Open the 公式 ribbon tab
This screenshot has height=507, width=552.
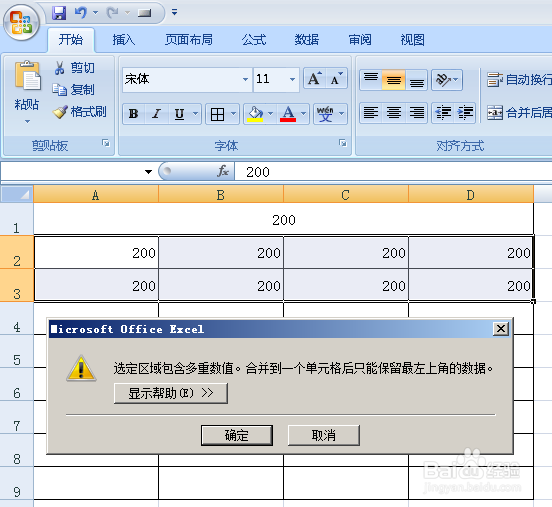254,40
